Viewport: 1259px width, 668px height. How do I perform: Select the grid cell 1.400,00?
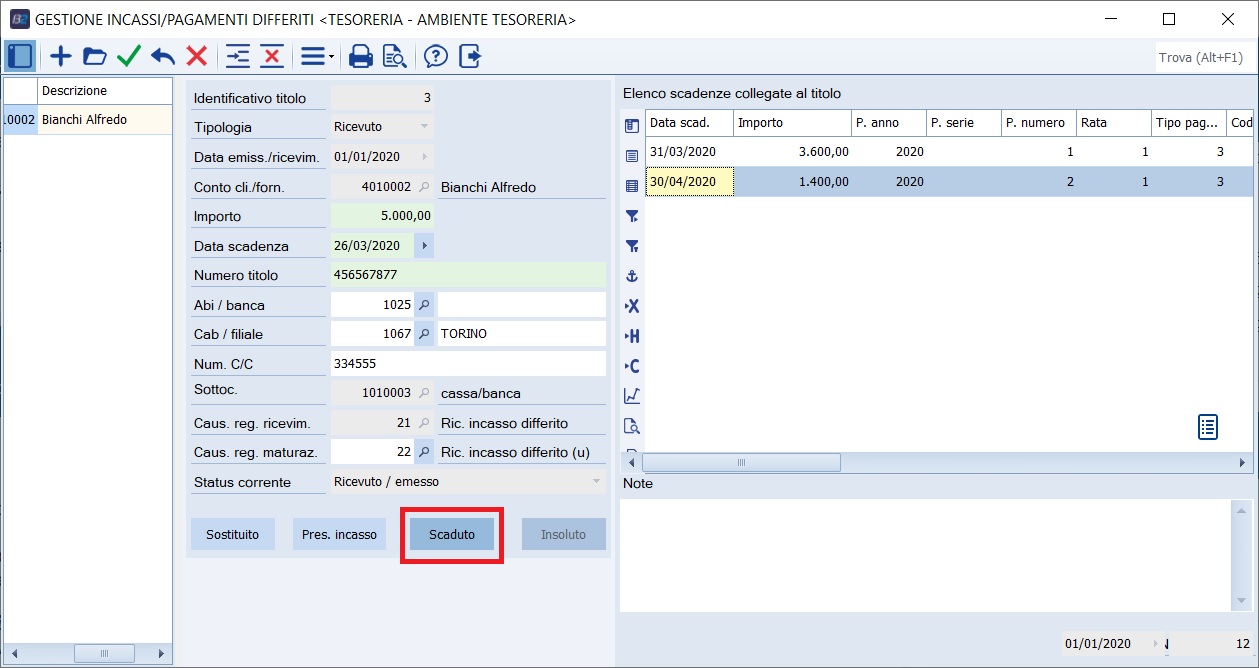tap(792, 182)
